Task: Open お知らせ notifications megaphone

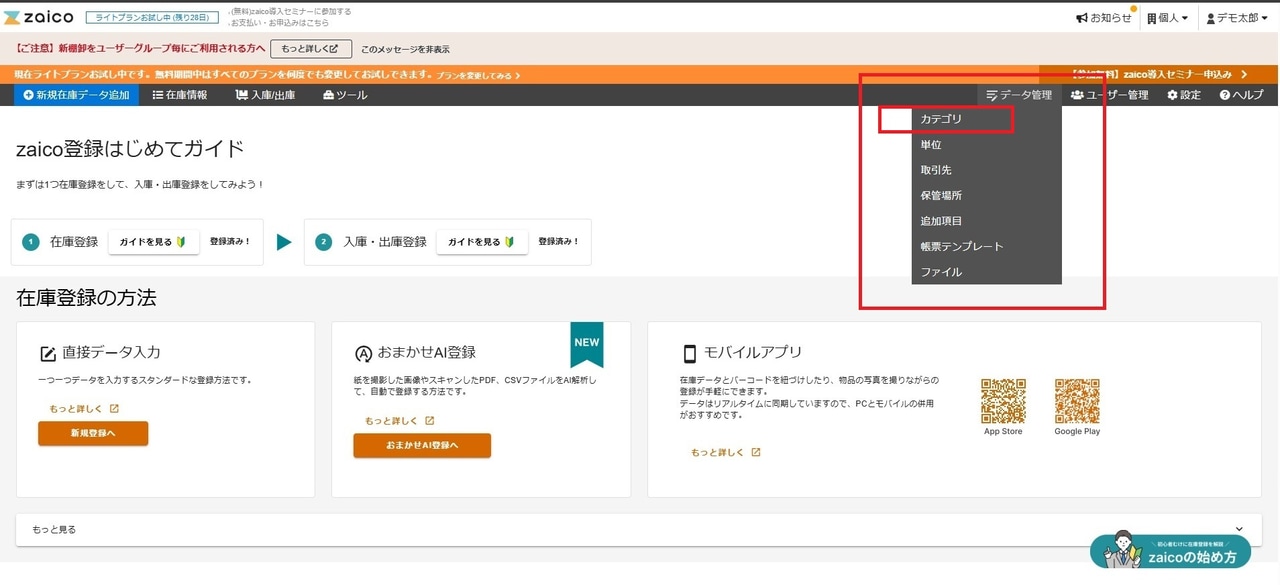Action: pos(1104,18)
